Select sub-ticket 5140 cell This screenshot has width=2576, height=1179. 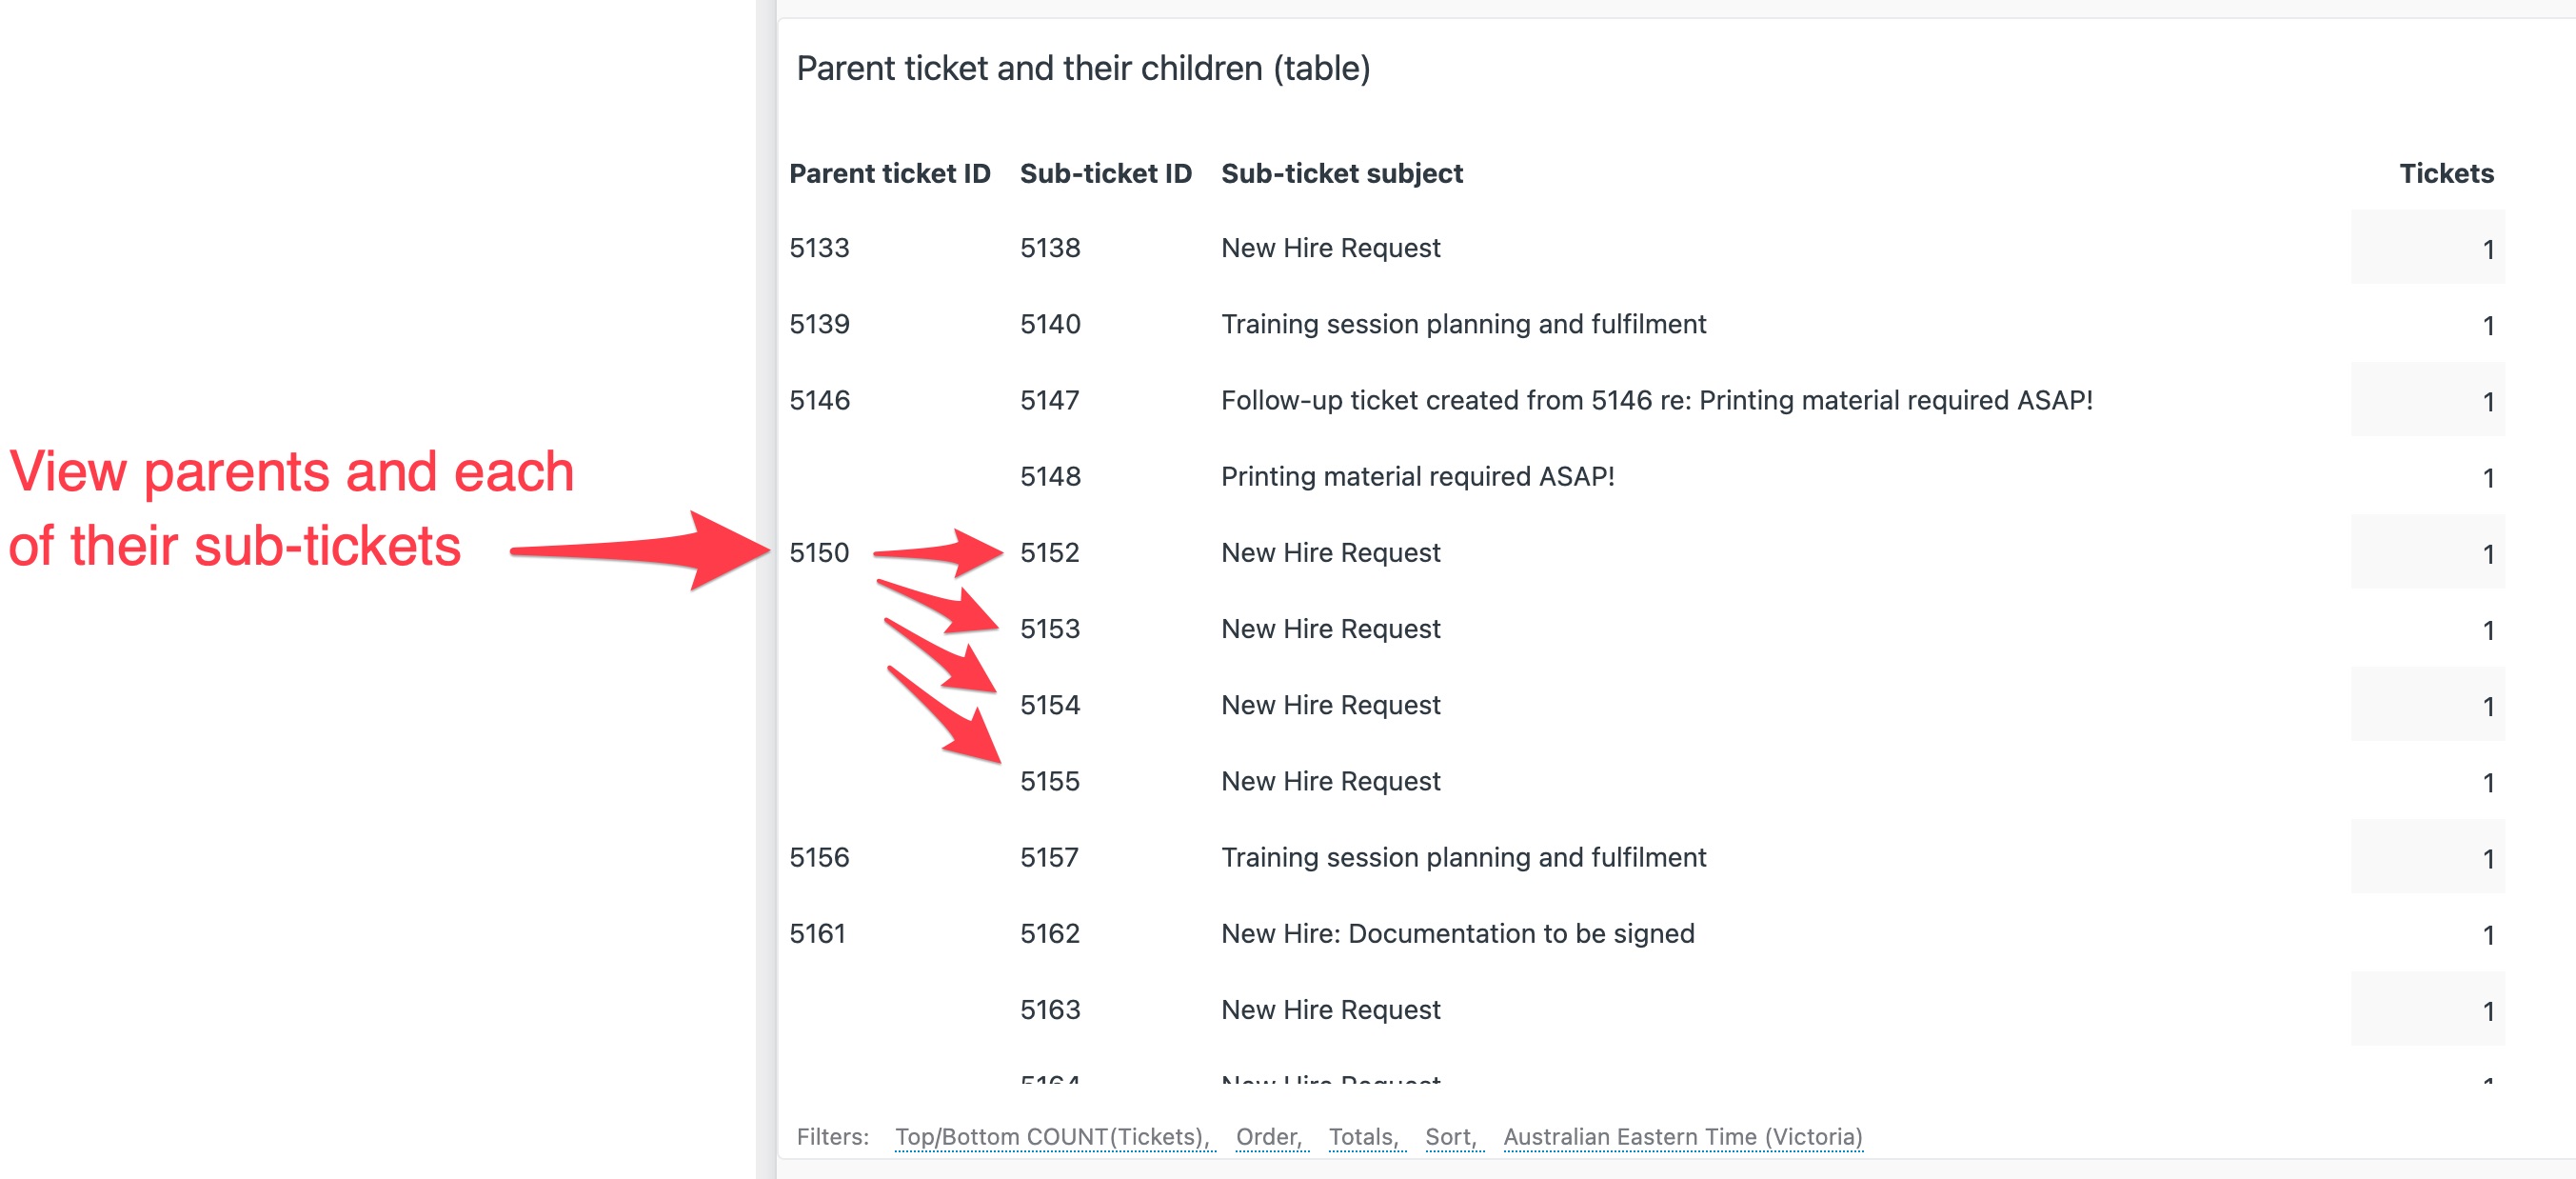tap(1050, 323)
